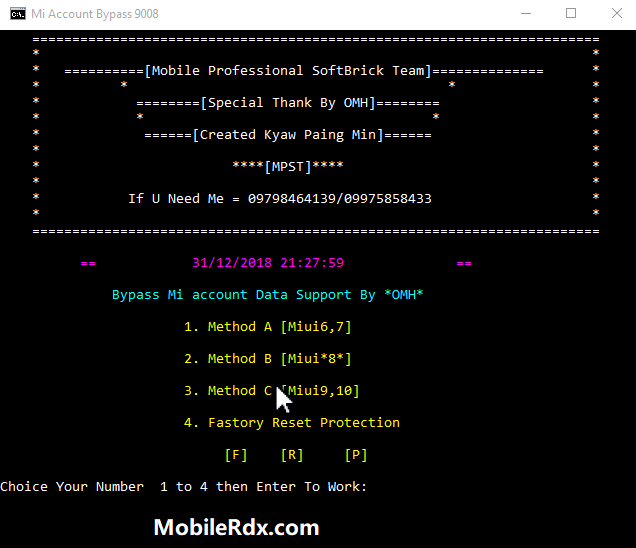Click the window title Mi Account Bypass 9008
This screenshot has width=636, height=548.
click(x=95, y=14)
